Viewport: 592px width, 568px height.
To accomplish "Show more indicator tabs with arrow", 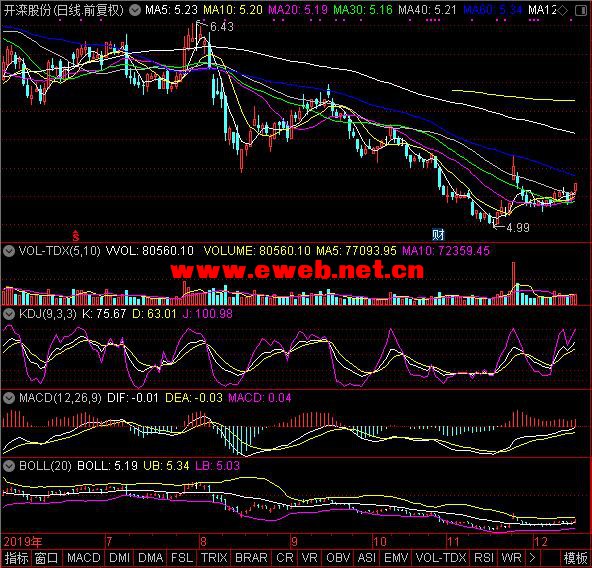I will click(x=533, y=558).
